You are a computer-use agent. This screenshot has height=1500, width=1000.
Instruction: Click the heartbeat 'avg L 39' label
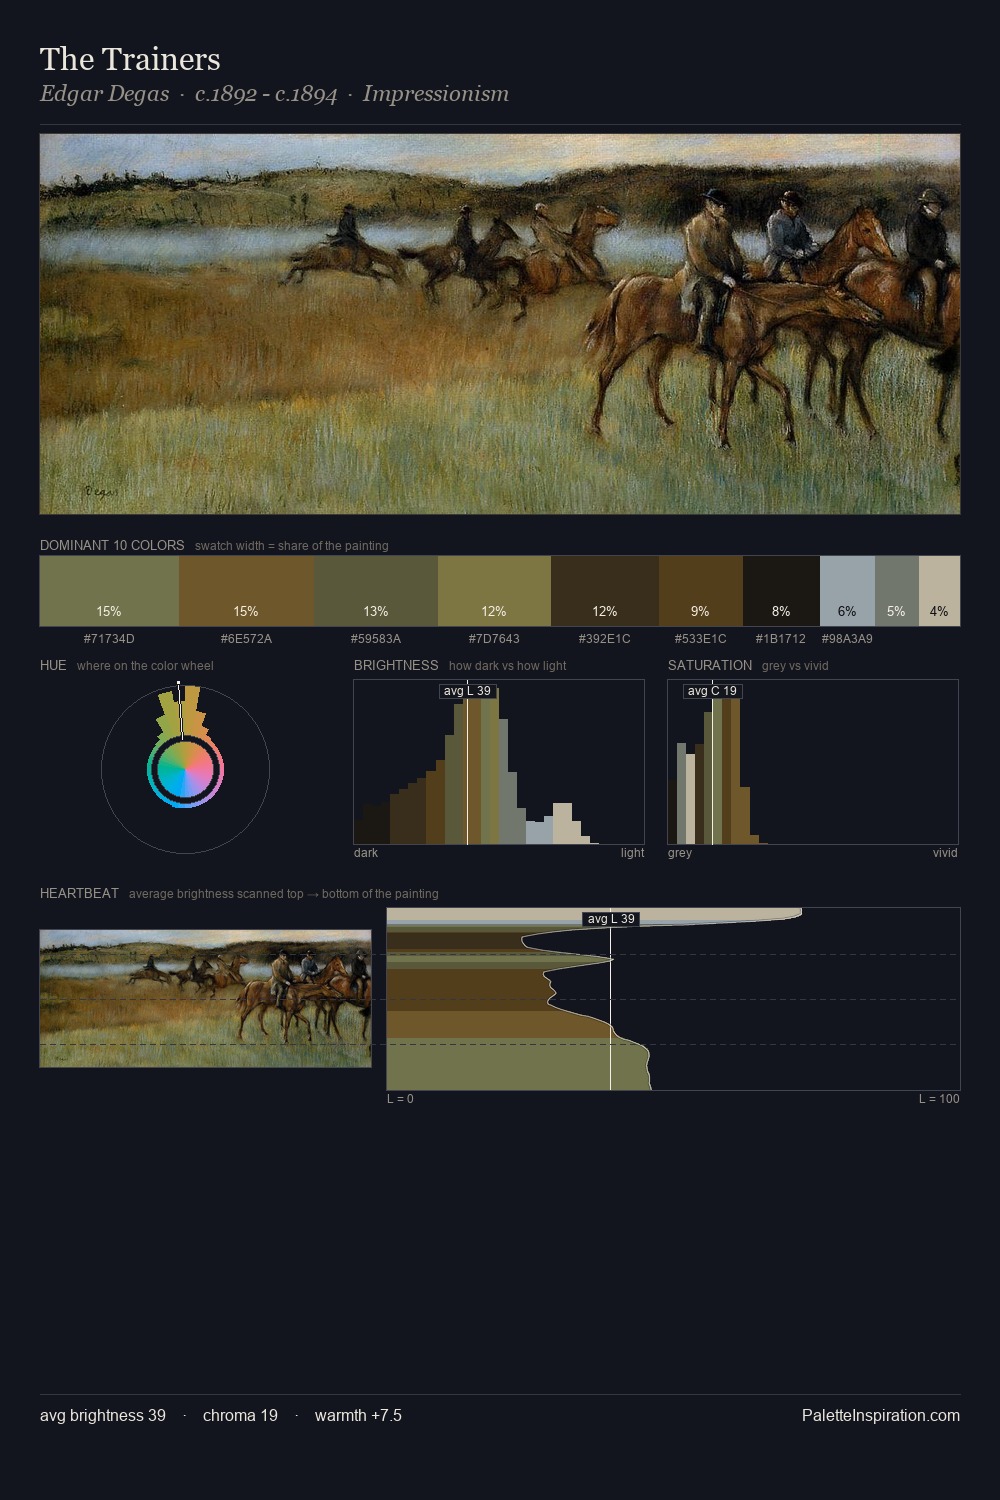(x=611, y=919)
